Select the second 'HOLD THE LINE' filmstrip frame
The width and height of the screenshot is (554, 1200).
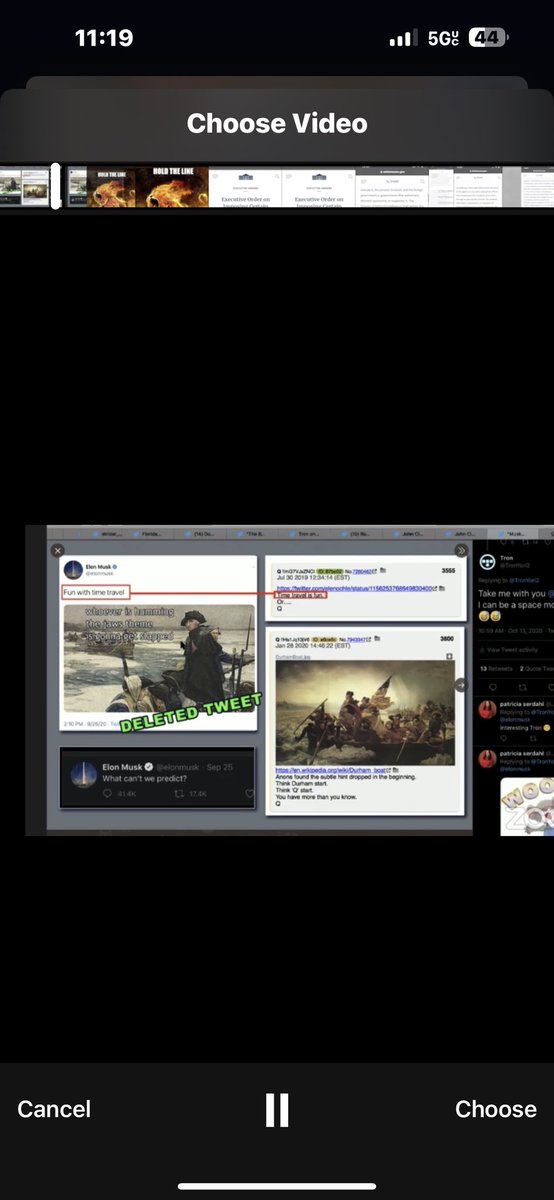pyautogui.click(x=172, y=187)
